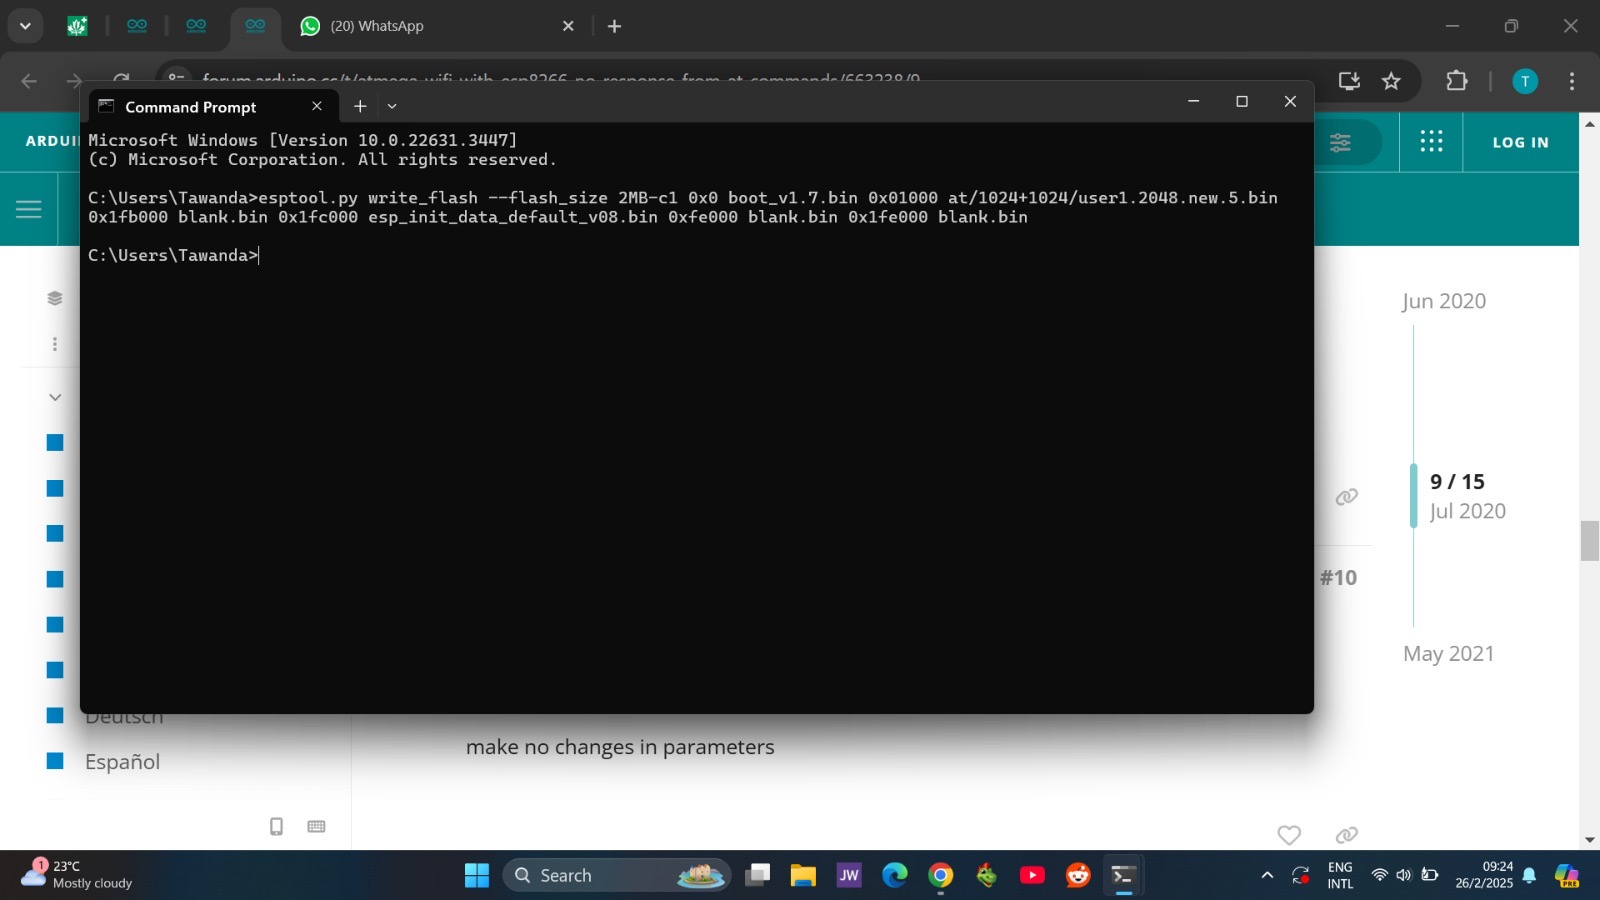
Task: Click the mobile view icon at sidebar bottom
Action: click(275, 826)
